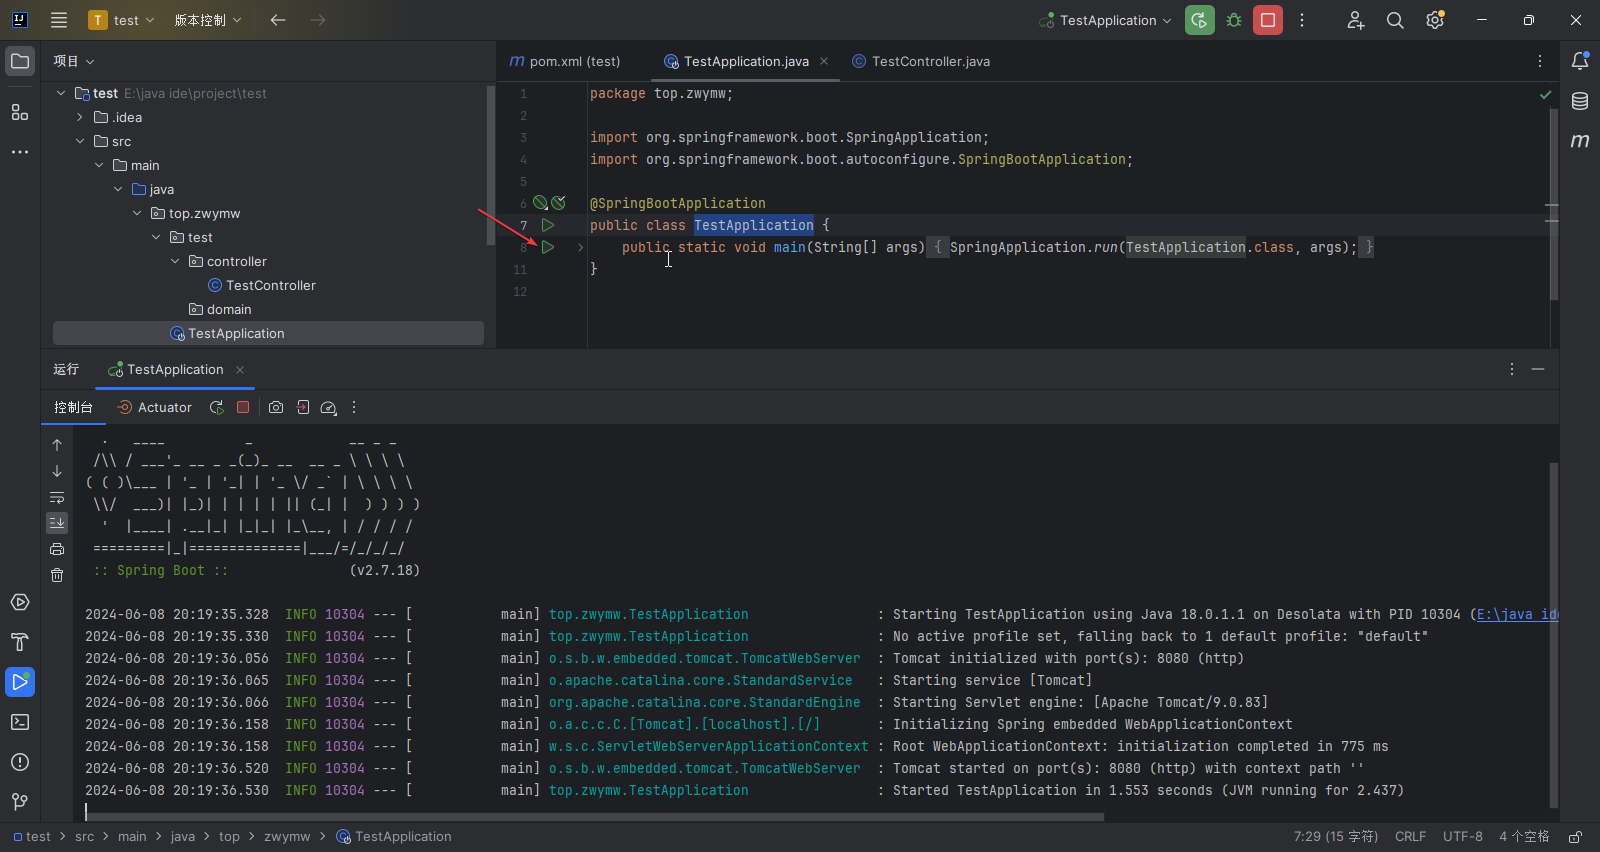The width and height of the screenshot is (1600, 852).
Task: Open the main hamburger menu
Action: pyautogui.click(x=59, y=20)
